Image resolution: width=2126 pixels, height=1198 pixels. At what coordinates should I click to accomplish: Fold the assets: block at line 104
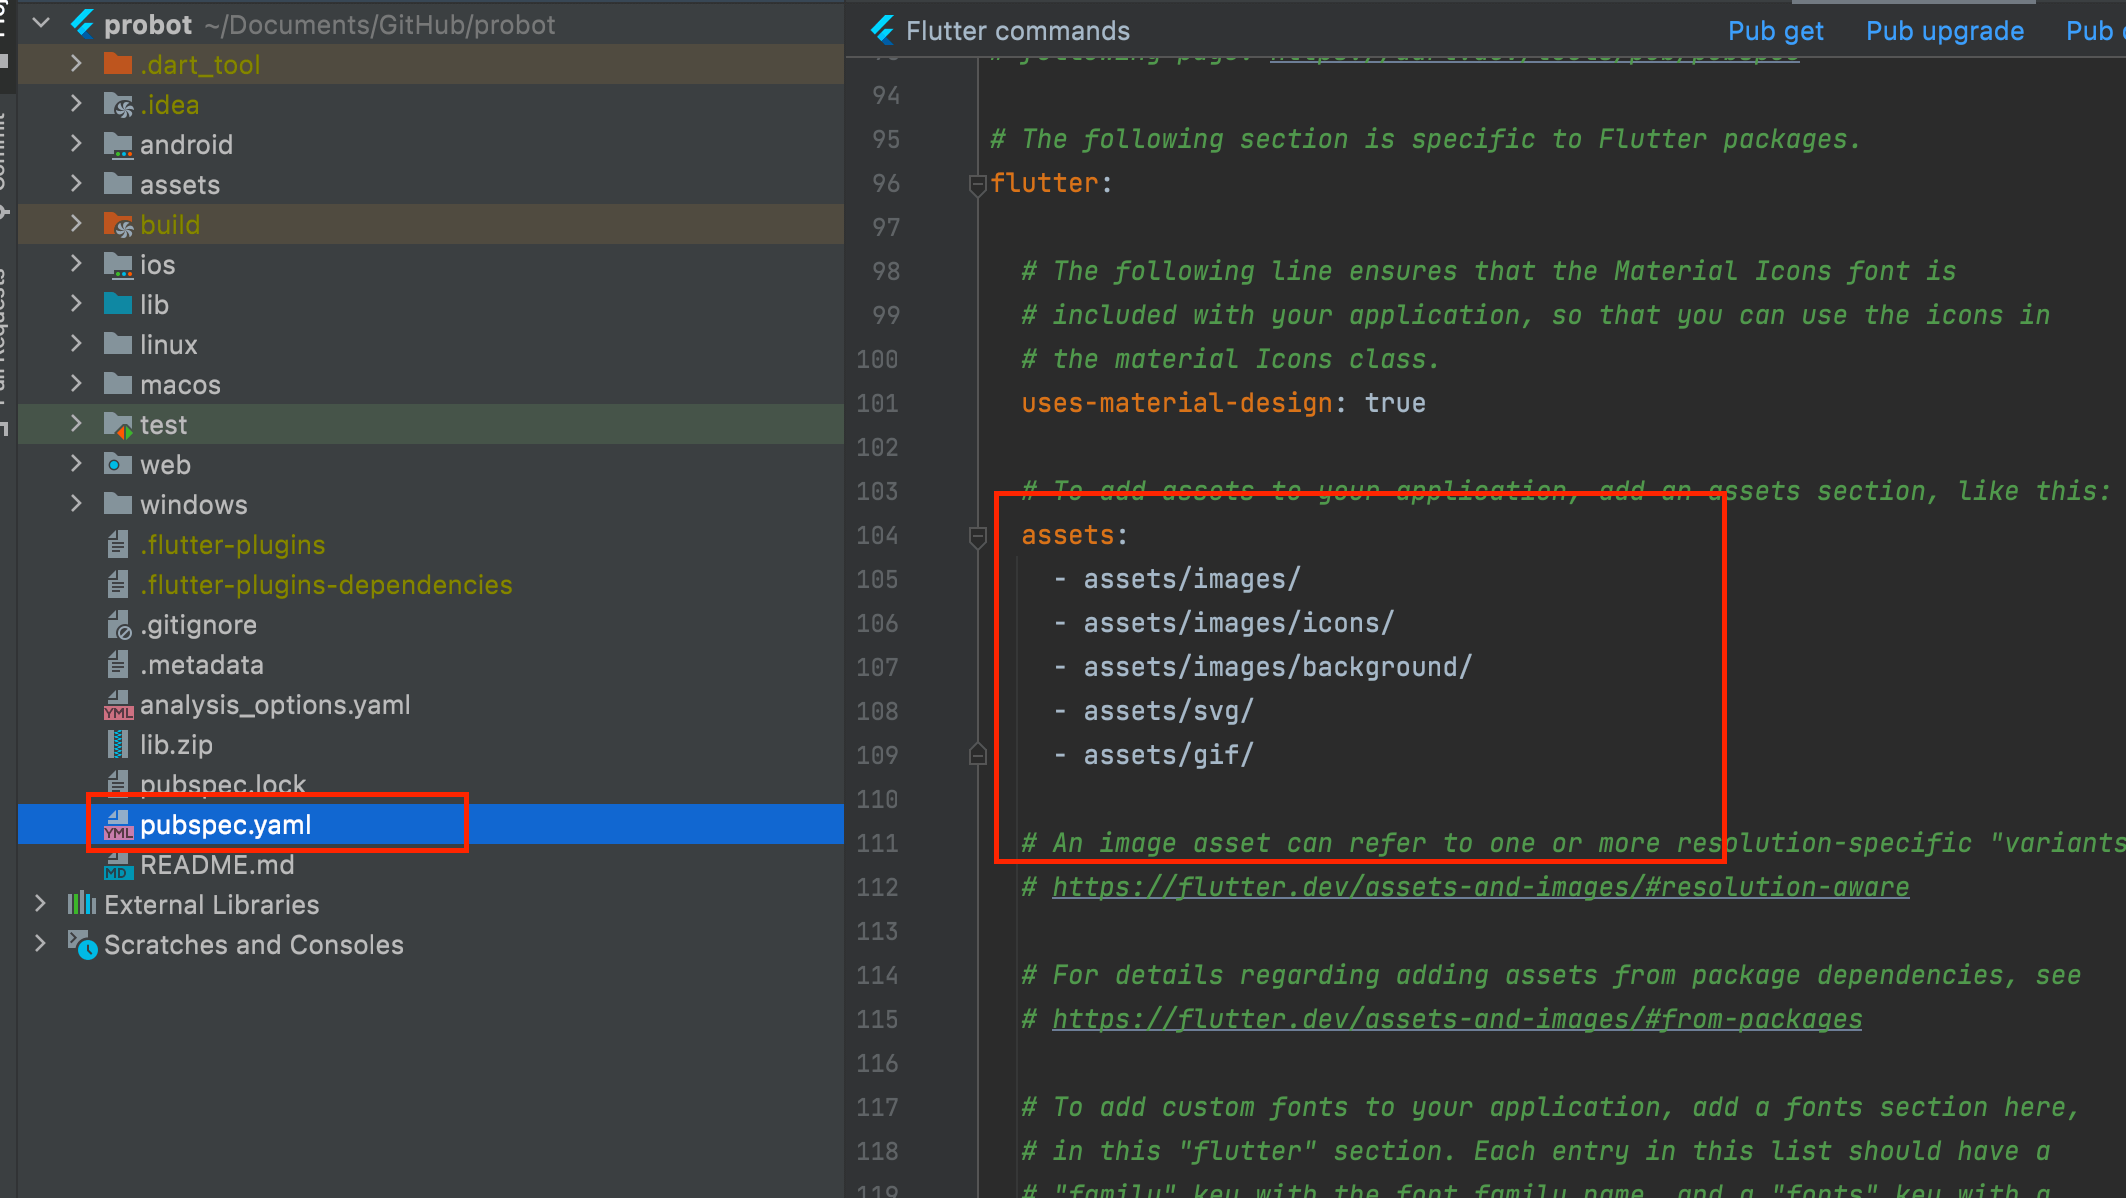point(977,537)
